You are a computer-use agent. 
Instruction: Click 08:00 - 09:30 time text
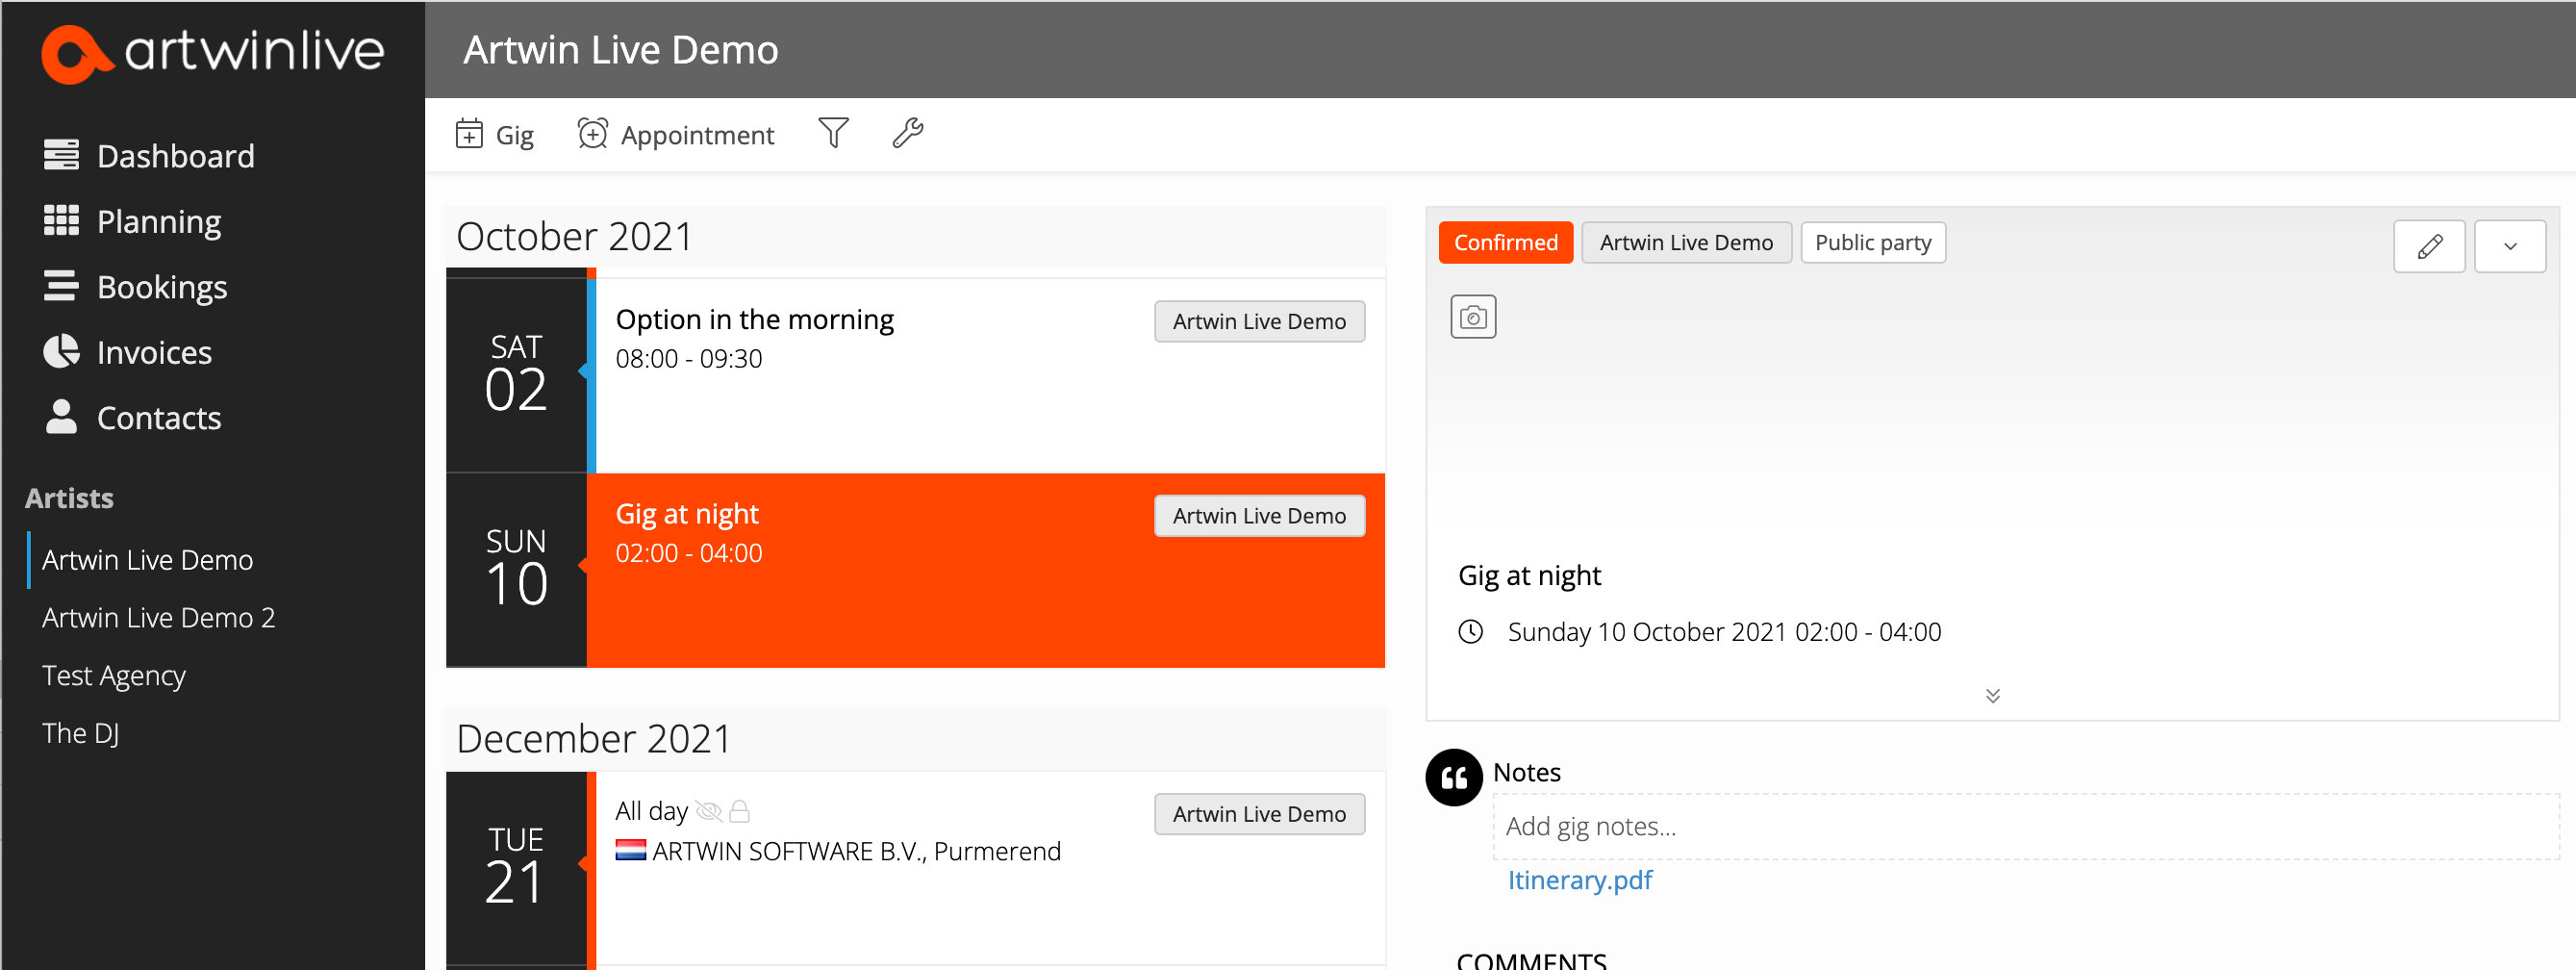tap(688, 359)
